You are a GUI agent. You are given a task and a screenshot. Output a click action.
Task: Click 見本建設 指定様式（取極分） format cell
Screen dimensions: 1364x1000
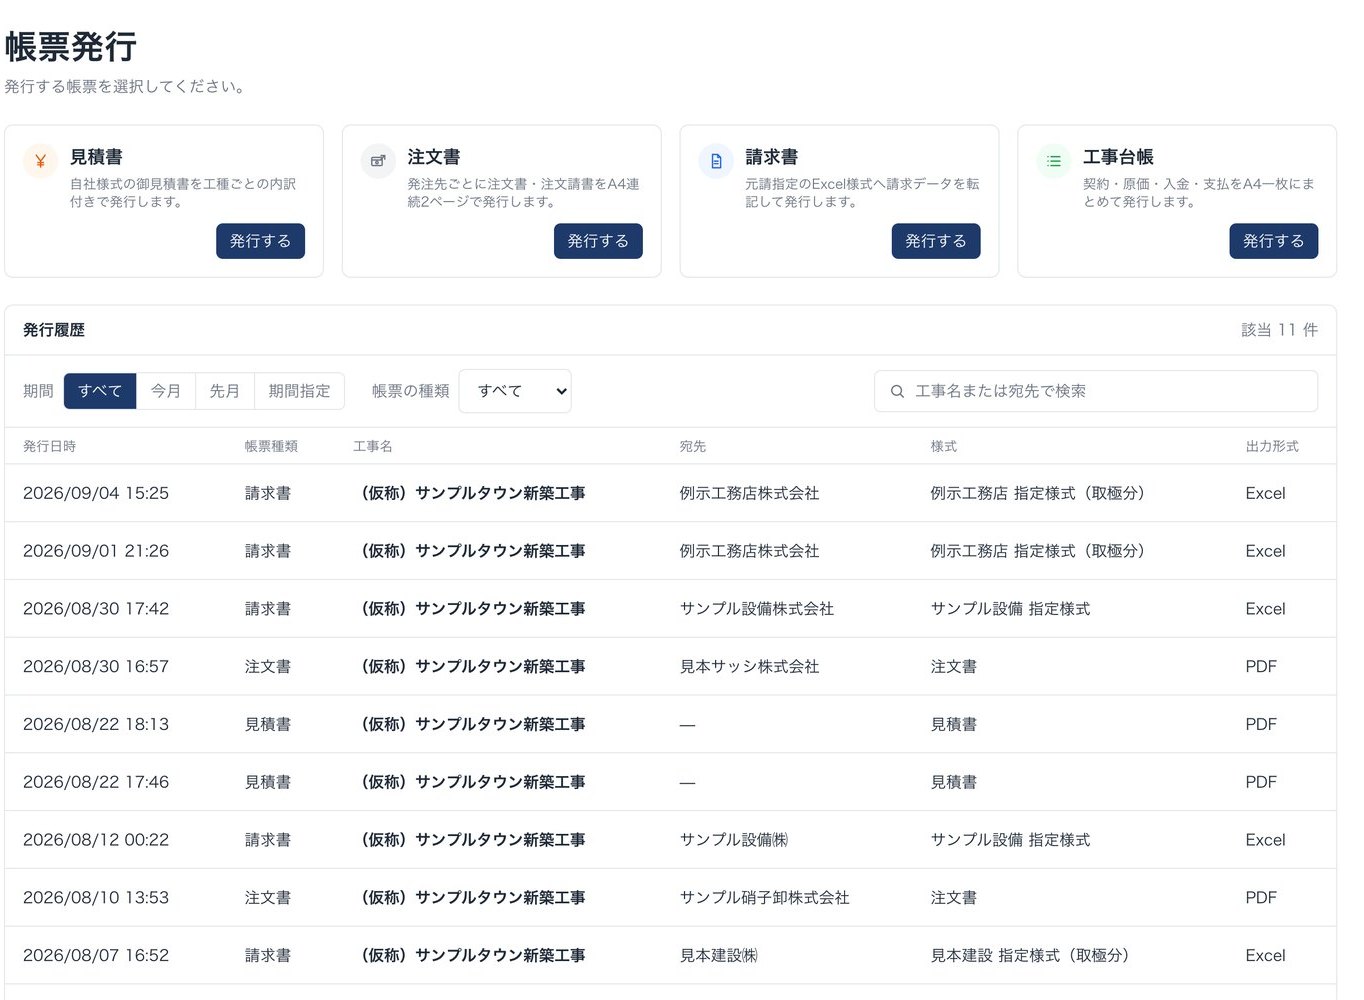(1030, 956)
